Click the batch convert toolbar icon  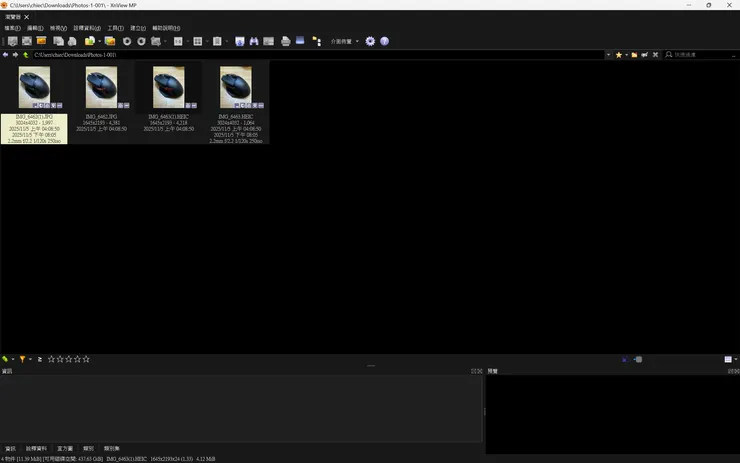pos(269,42)
